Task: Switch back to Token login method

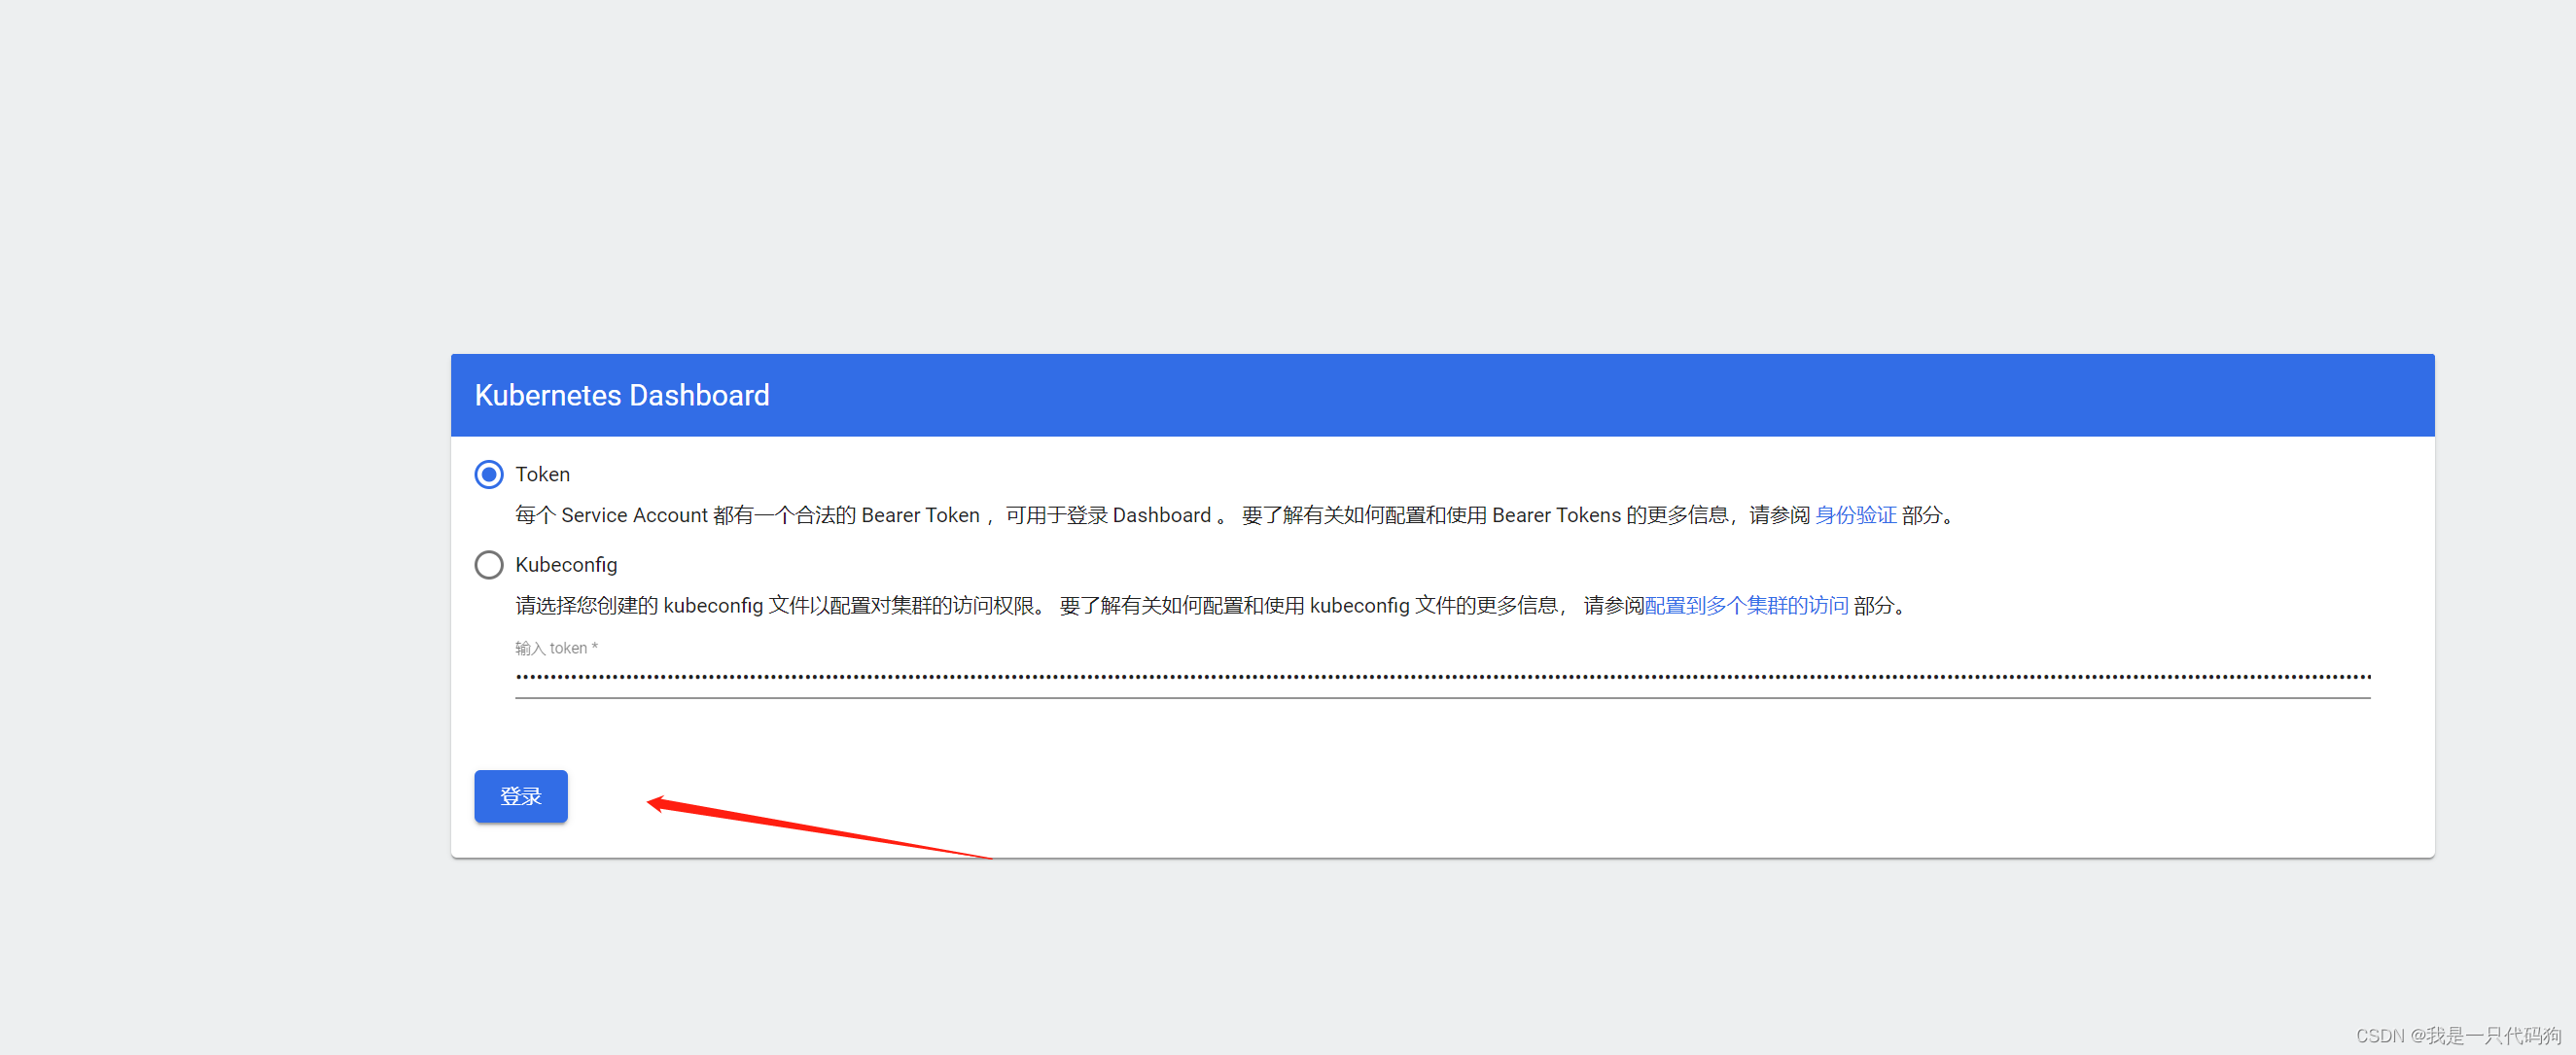Action: [x=489, y=474]
